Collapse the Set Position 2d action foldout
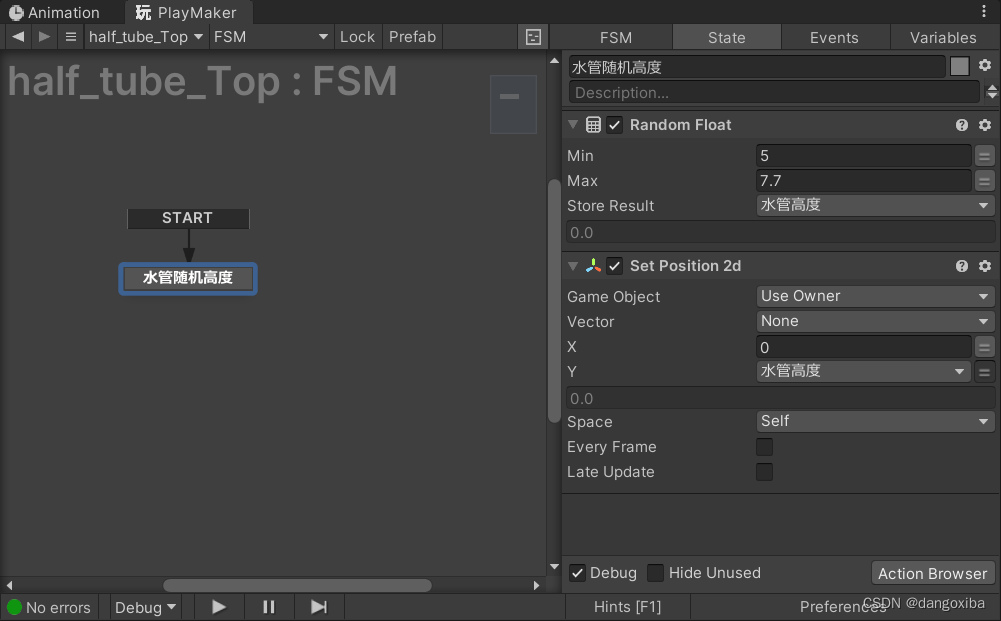This screenshot has height=621, width=1001. (573, 266)
